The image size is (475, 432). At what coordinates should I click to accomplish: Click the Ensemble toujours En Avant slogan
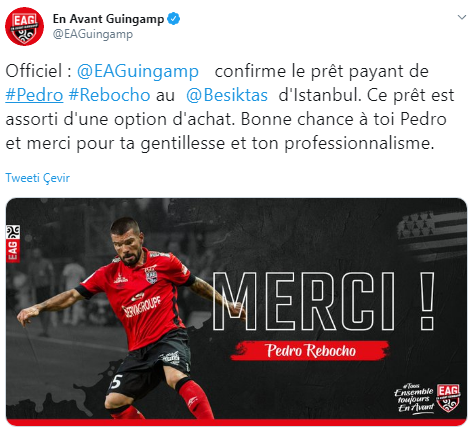(x=414, y=398)
